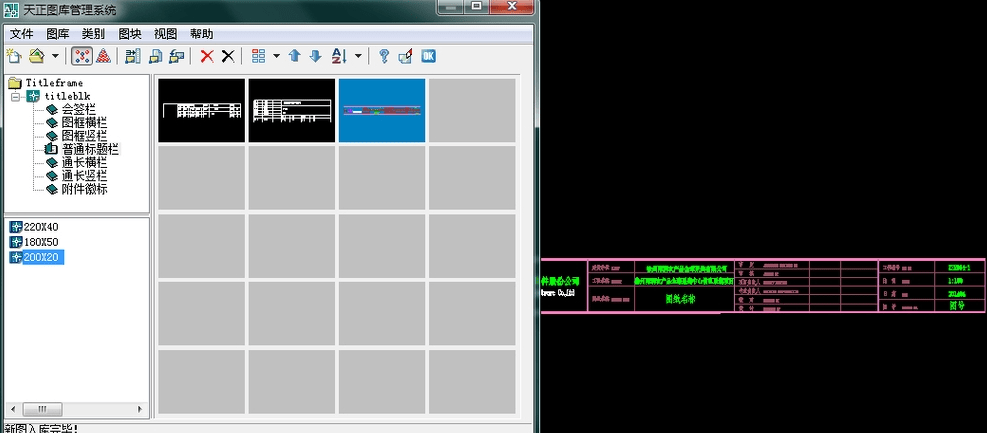
Task: Select the 普通标题栏 category
Action: click(90, 149)
